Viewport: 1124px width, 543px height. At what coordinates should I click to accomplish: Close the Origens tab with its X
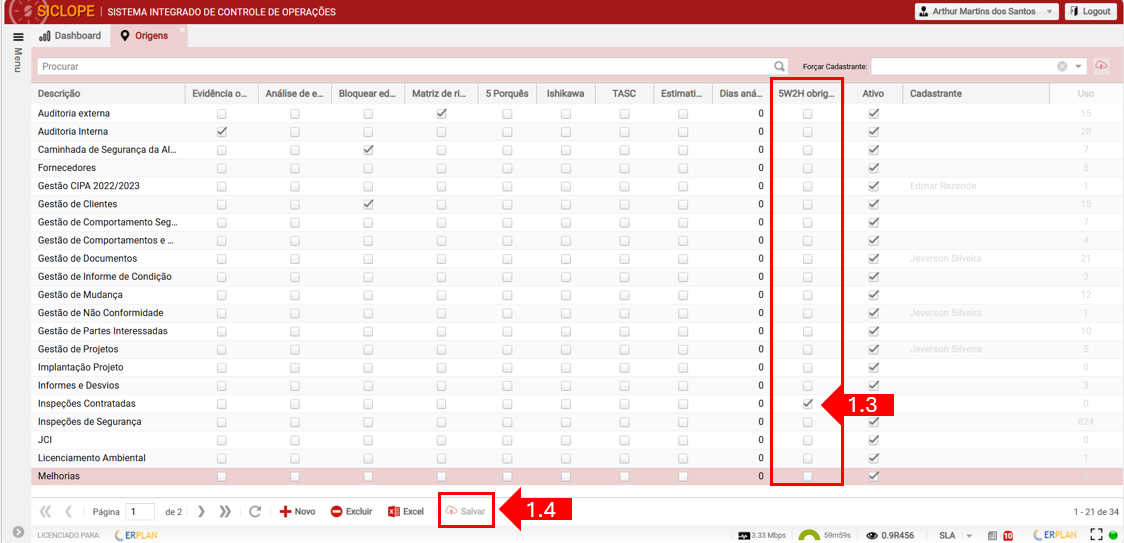(x=182, y=29)
